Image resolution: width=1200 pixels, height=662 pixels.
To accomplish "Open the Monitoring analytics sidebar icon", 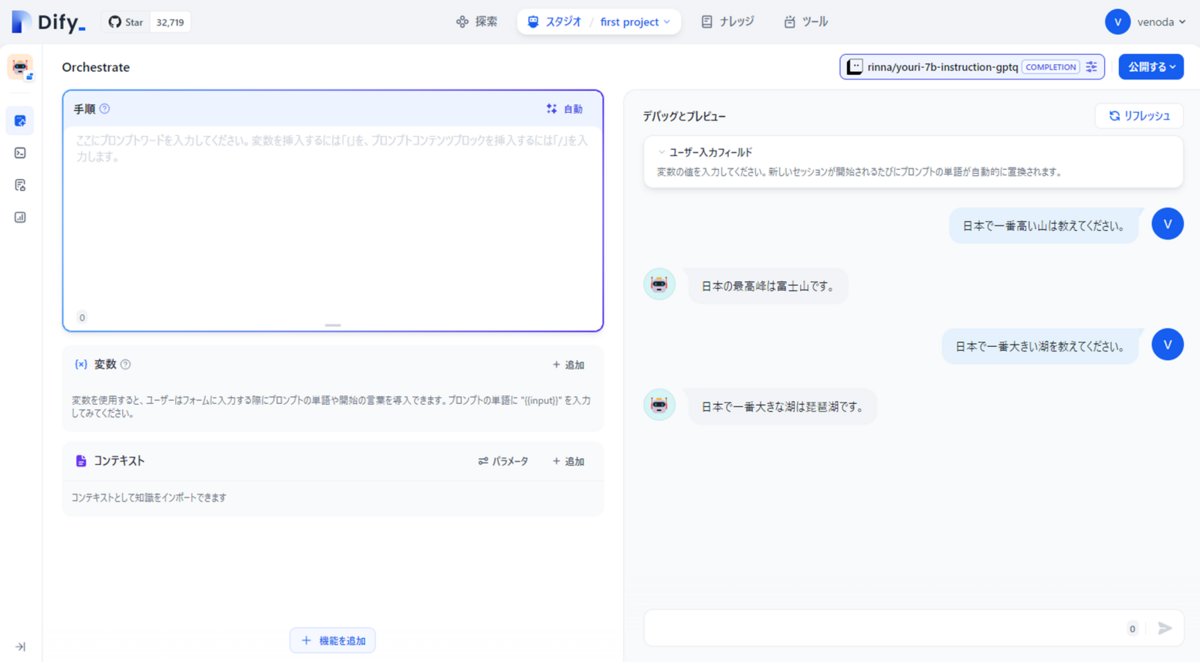I will 20,216.
